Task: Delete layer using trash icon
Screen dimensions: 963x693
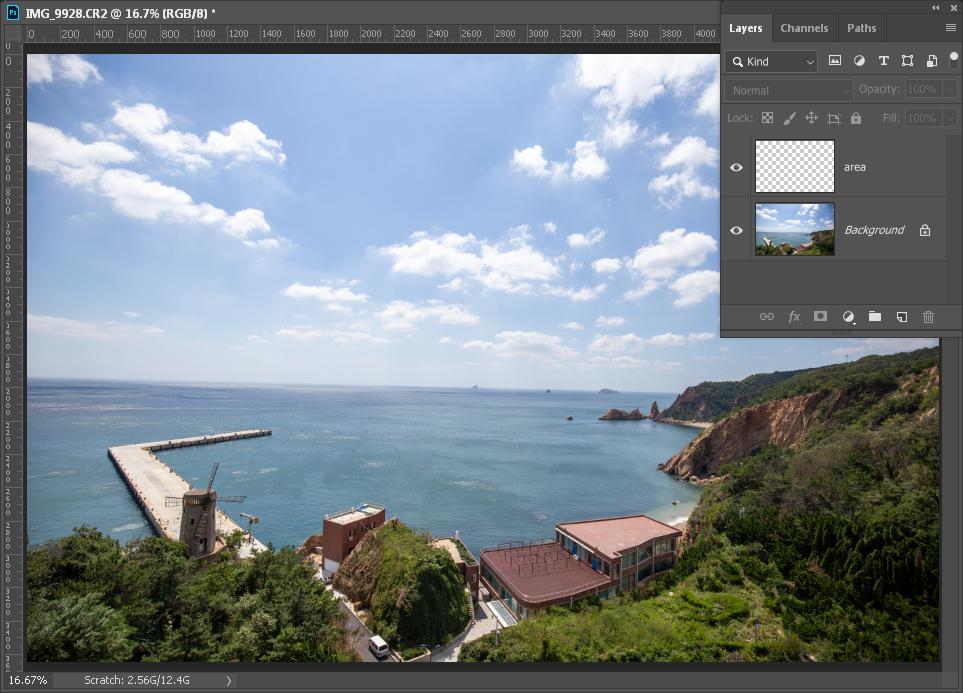Action: click(928, 317)
